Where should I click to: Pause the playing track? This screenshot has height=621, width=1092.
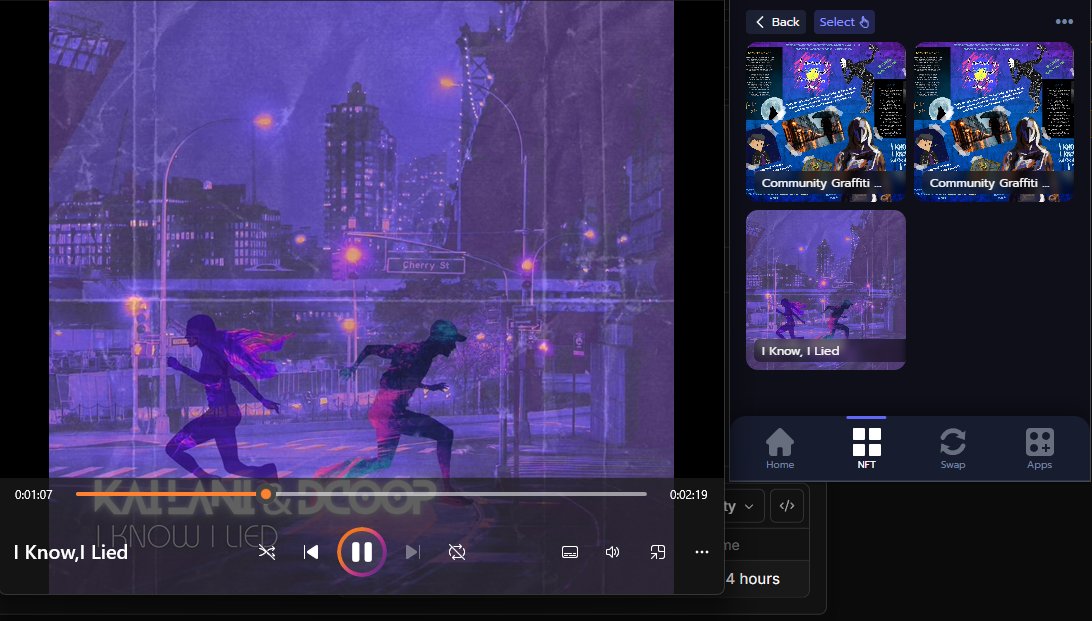(x=361, y=552)
